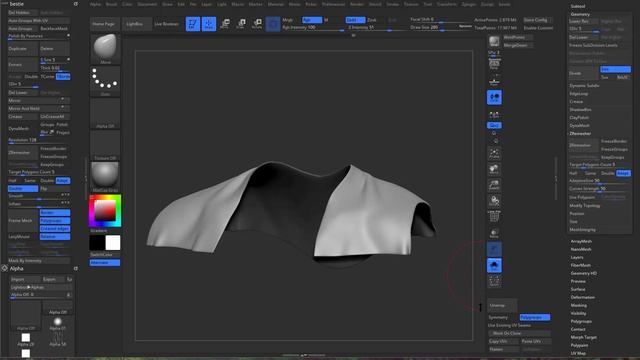The height and width of the screenshot is (360, 640).
Task: Adjust the Z Intensity slider
Action: [x=377, y=28]
